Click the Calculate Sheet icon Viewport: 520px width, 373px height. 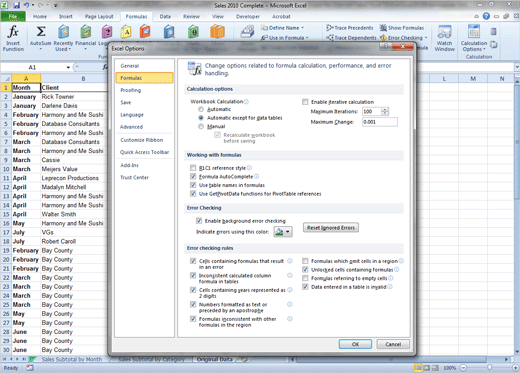(494, 44)
